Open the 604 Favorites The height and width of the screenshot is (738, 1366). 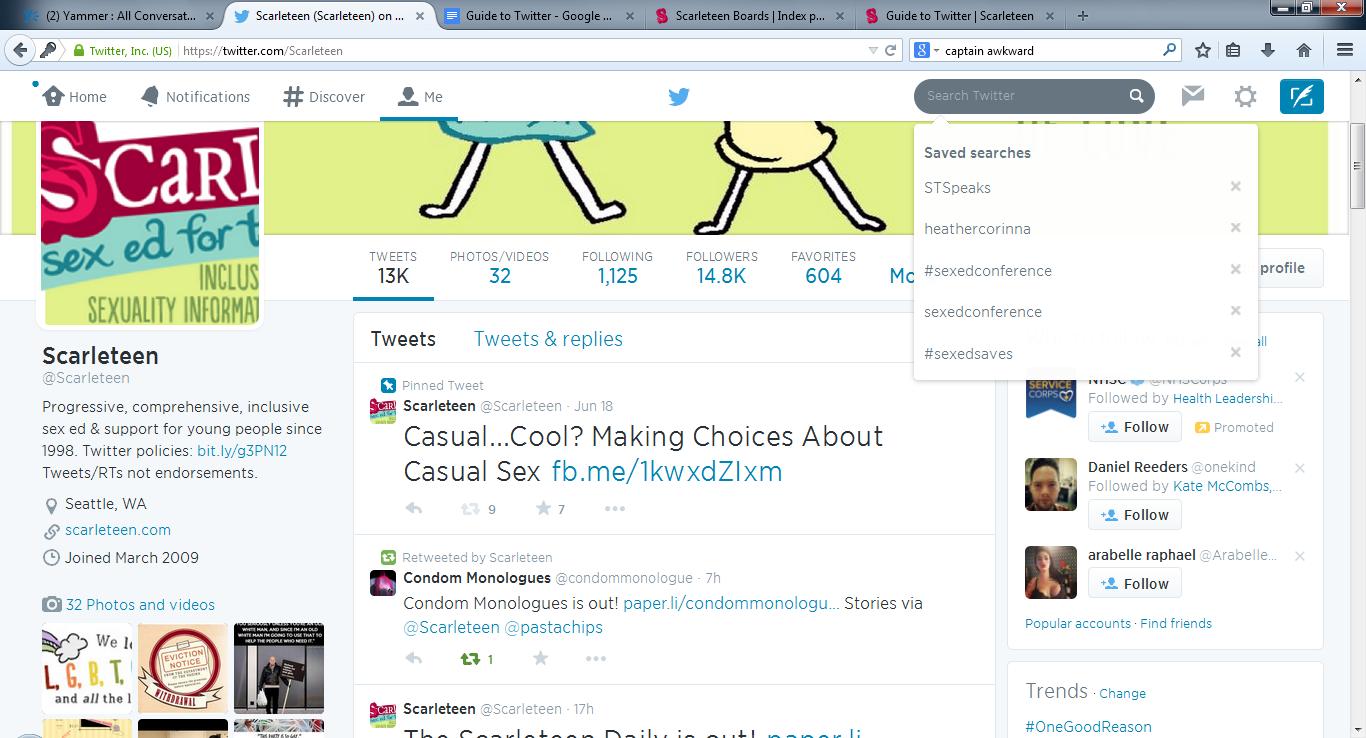(823, 268)
